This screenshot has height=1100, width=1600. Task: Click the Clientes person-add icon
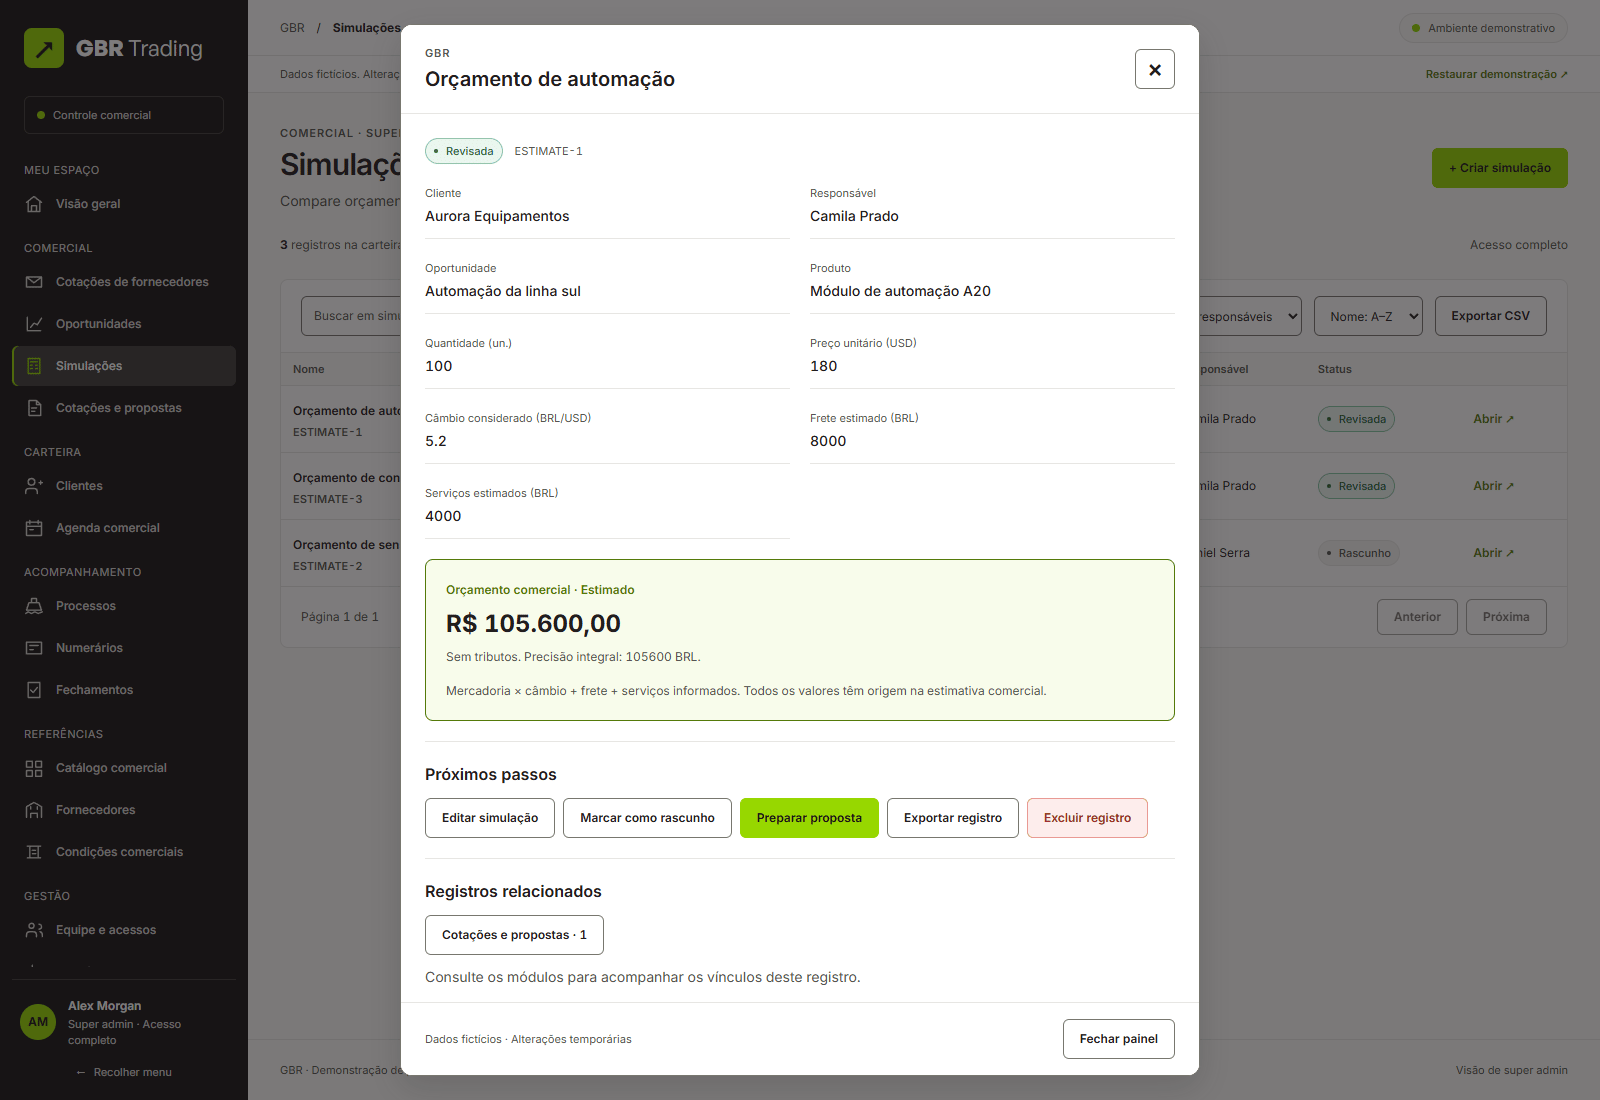34,486
